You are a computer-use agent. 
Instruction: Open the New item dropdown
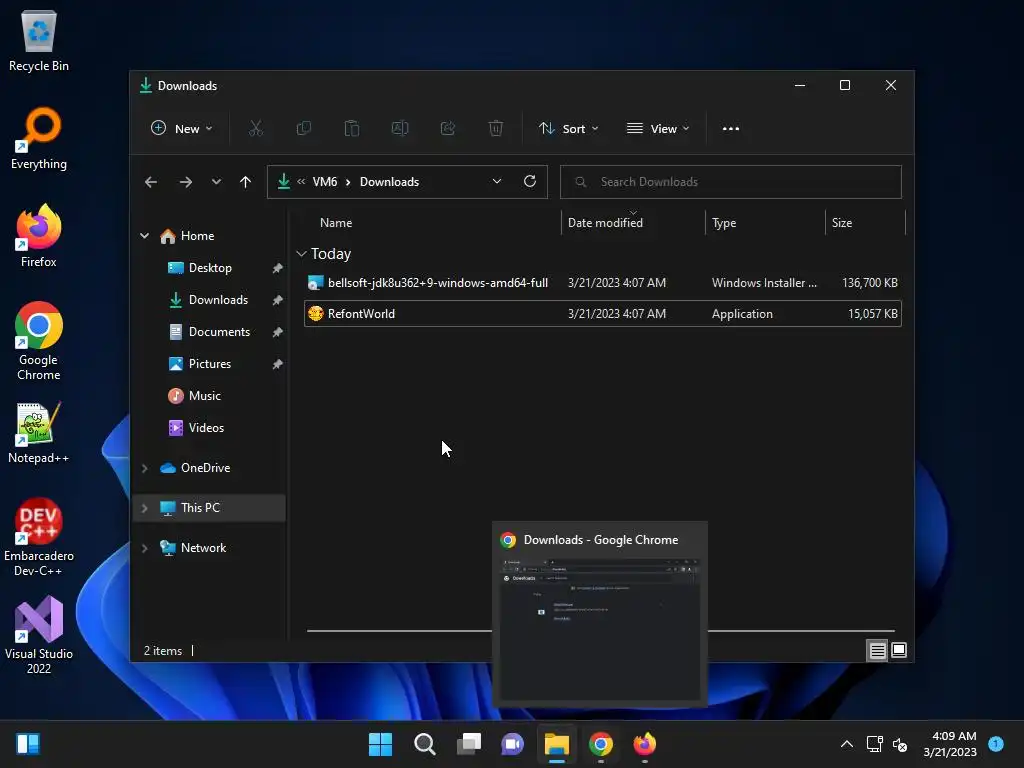click(182, 129)
